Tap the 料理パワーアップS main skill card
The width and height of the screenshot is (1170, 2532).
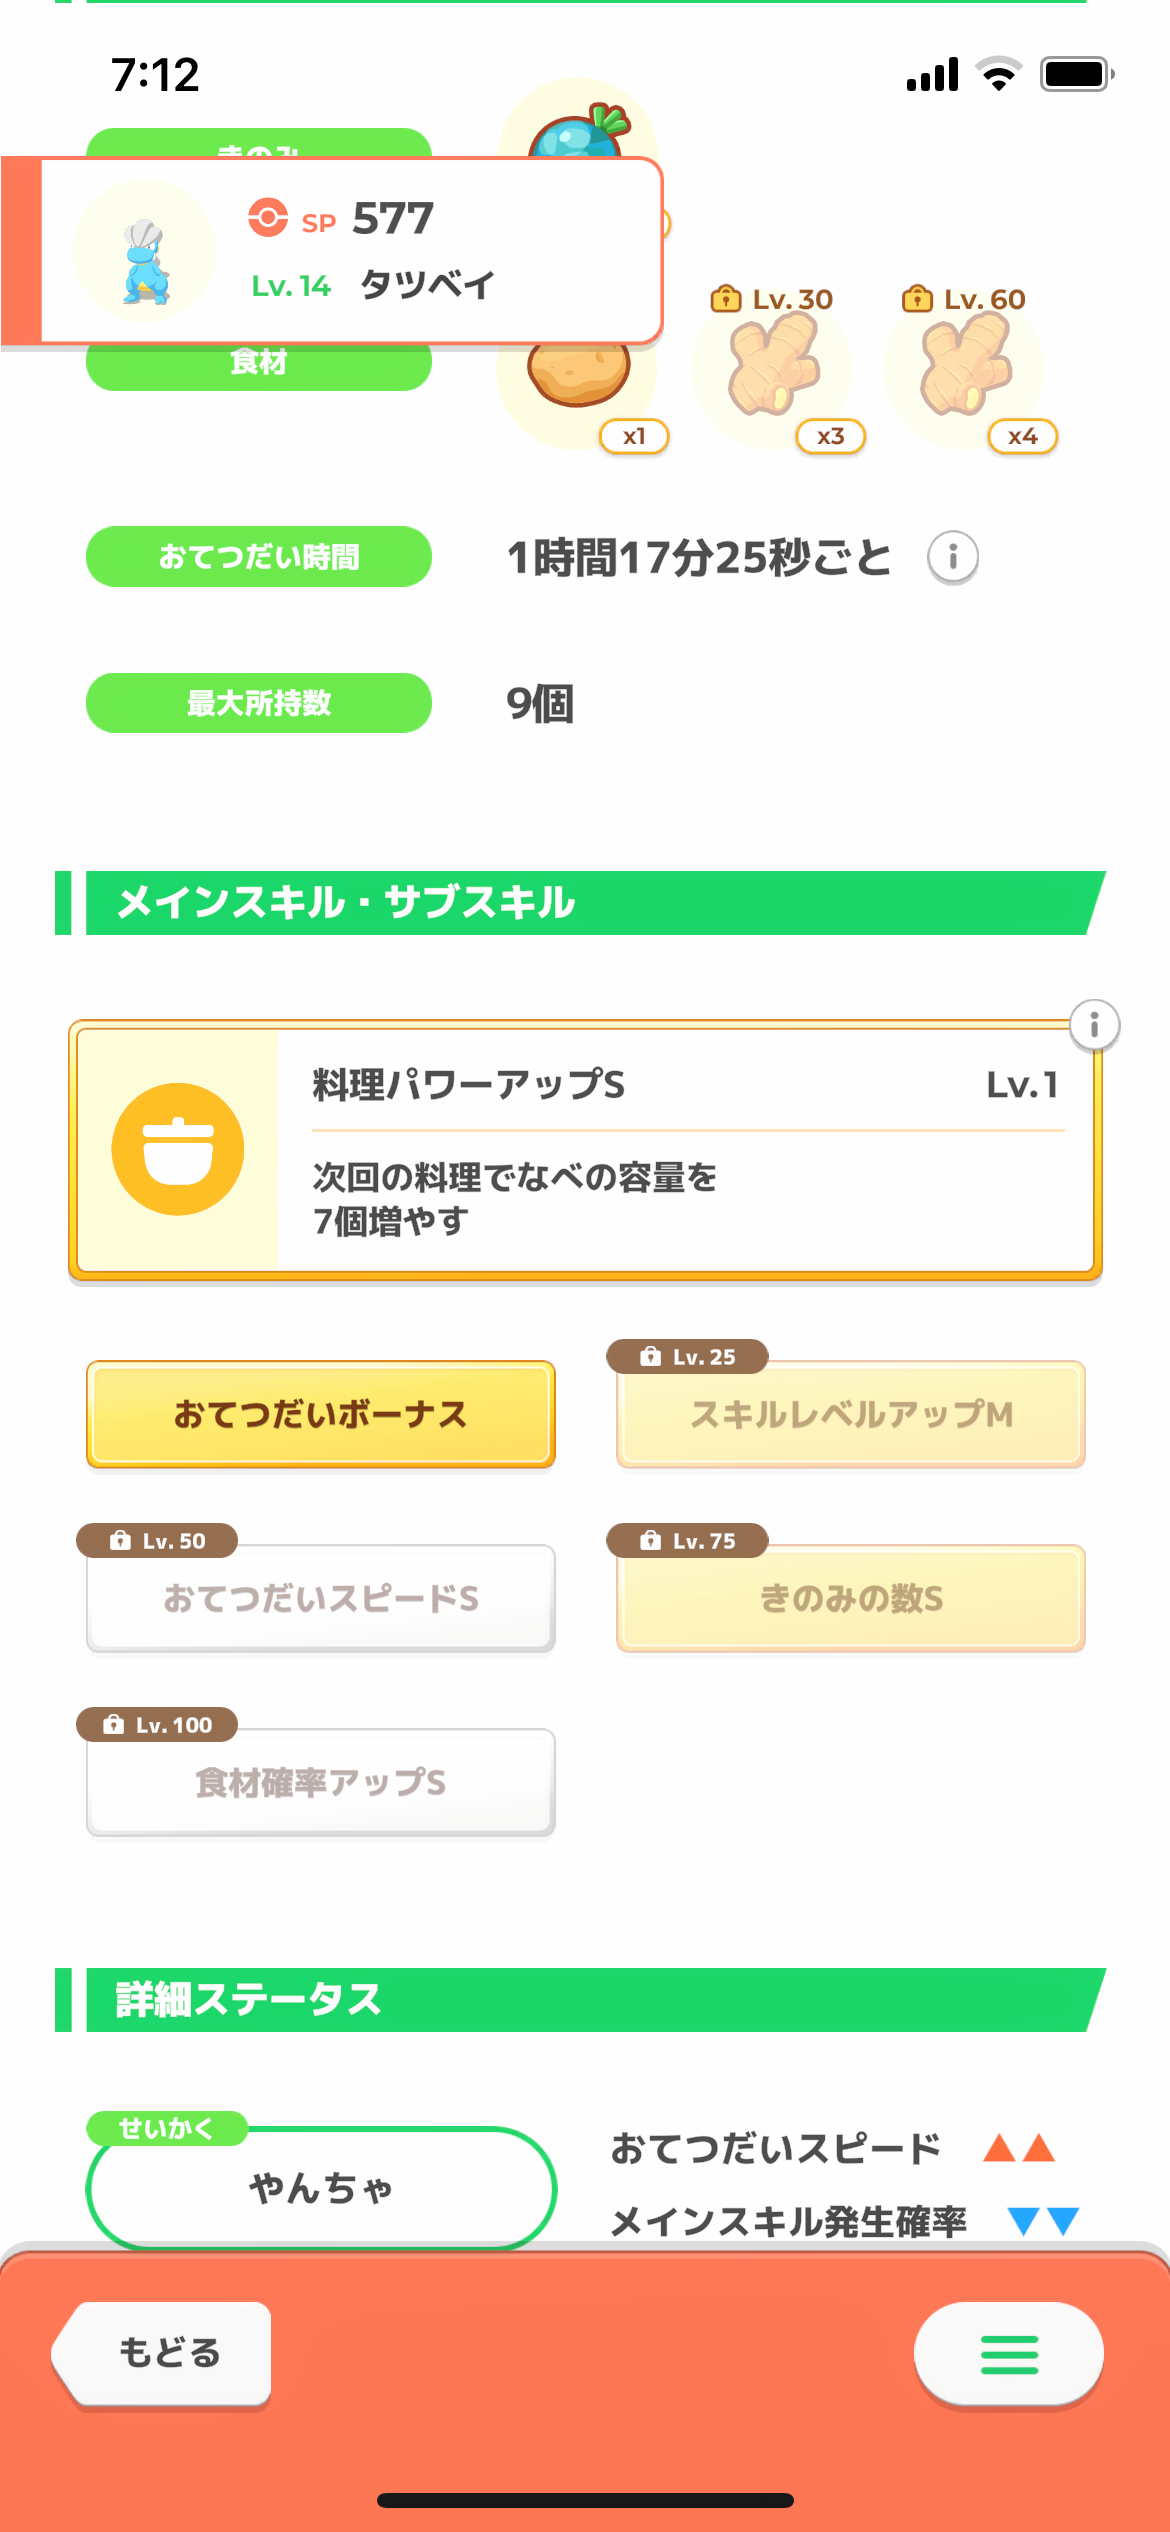tap(686, 1150)
